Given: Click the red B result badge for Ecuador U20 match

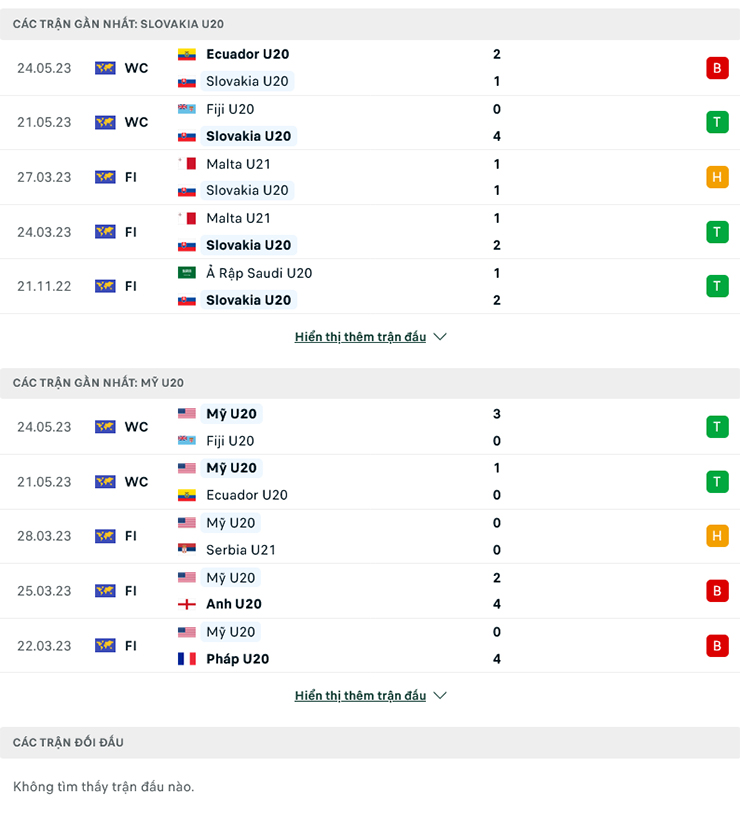Looking at the screenshot, I should (717, 68).
